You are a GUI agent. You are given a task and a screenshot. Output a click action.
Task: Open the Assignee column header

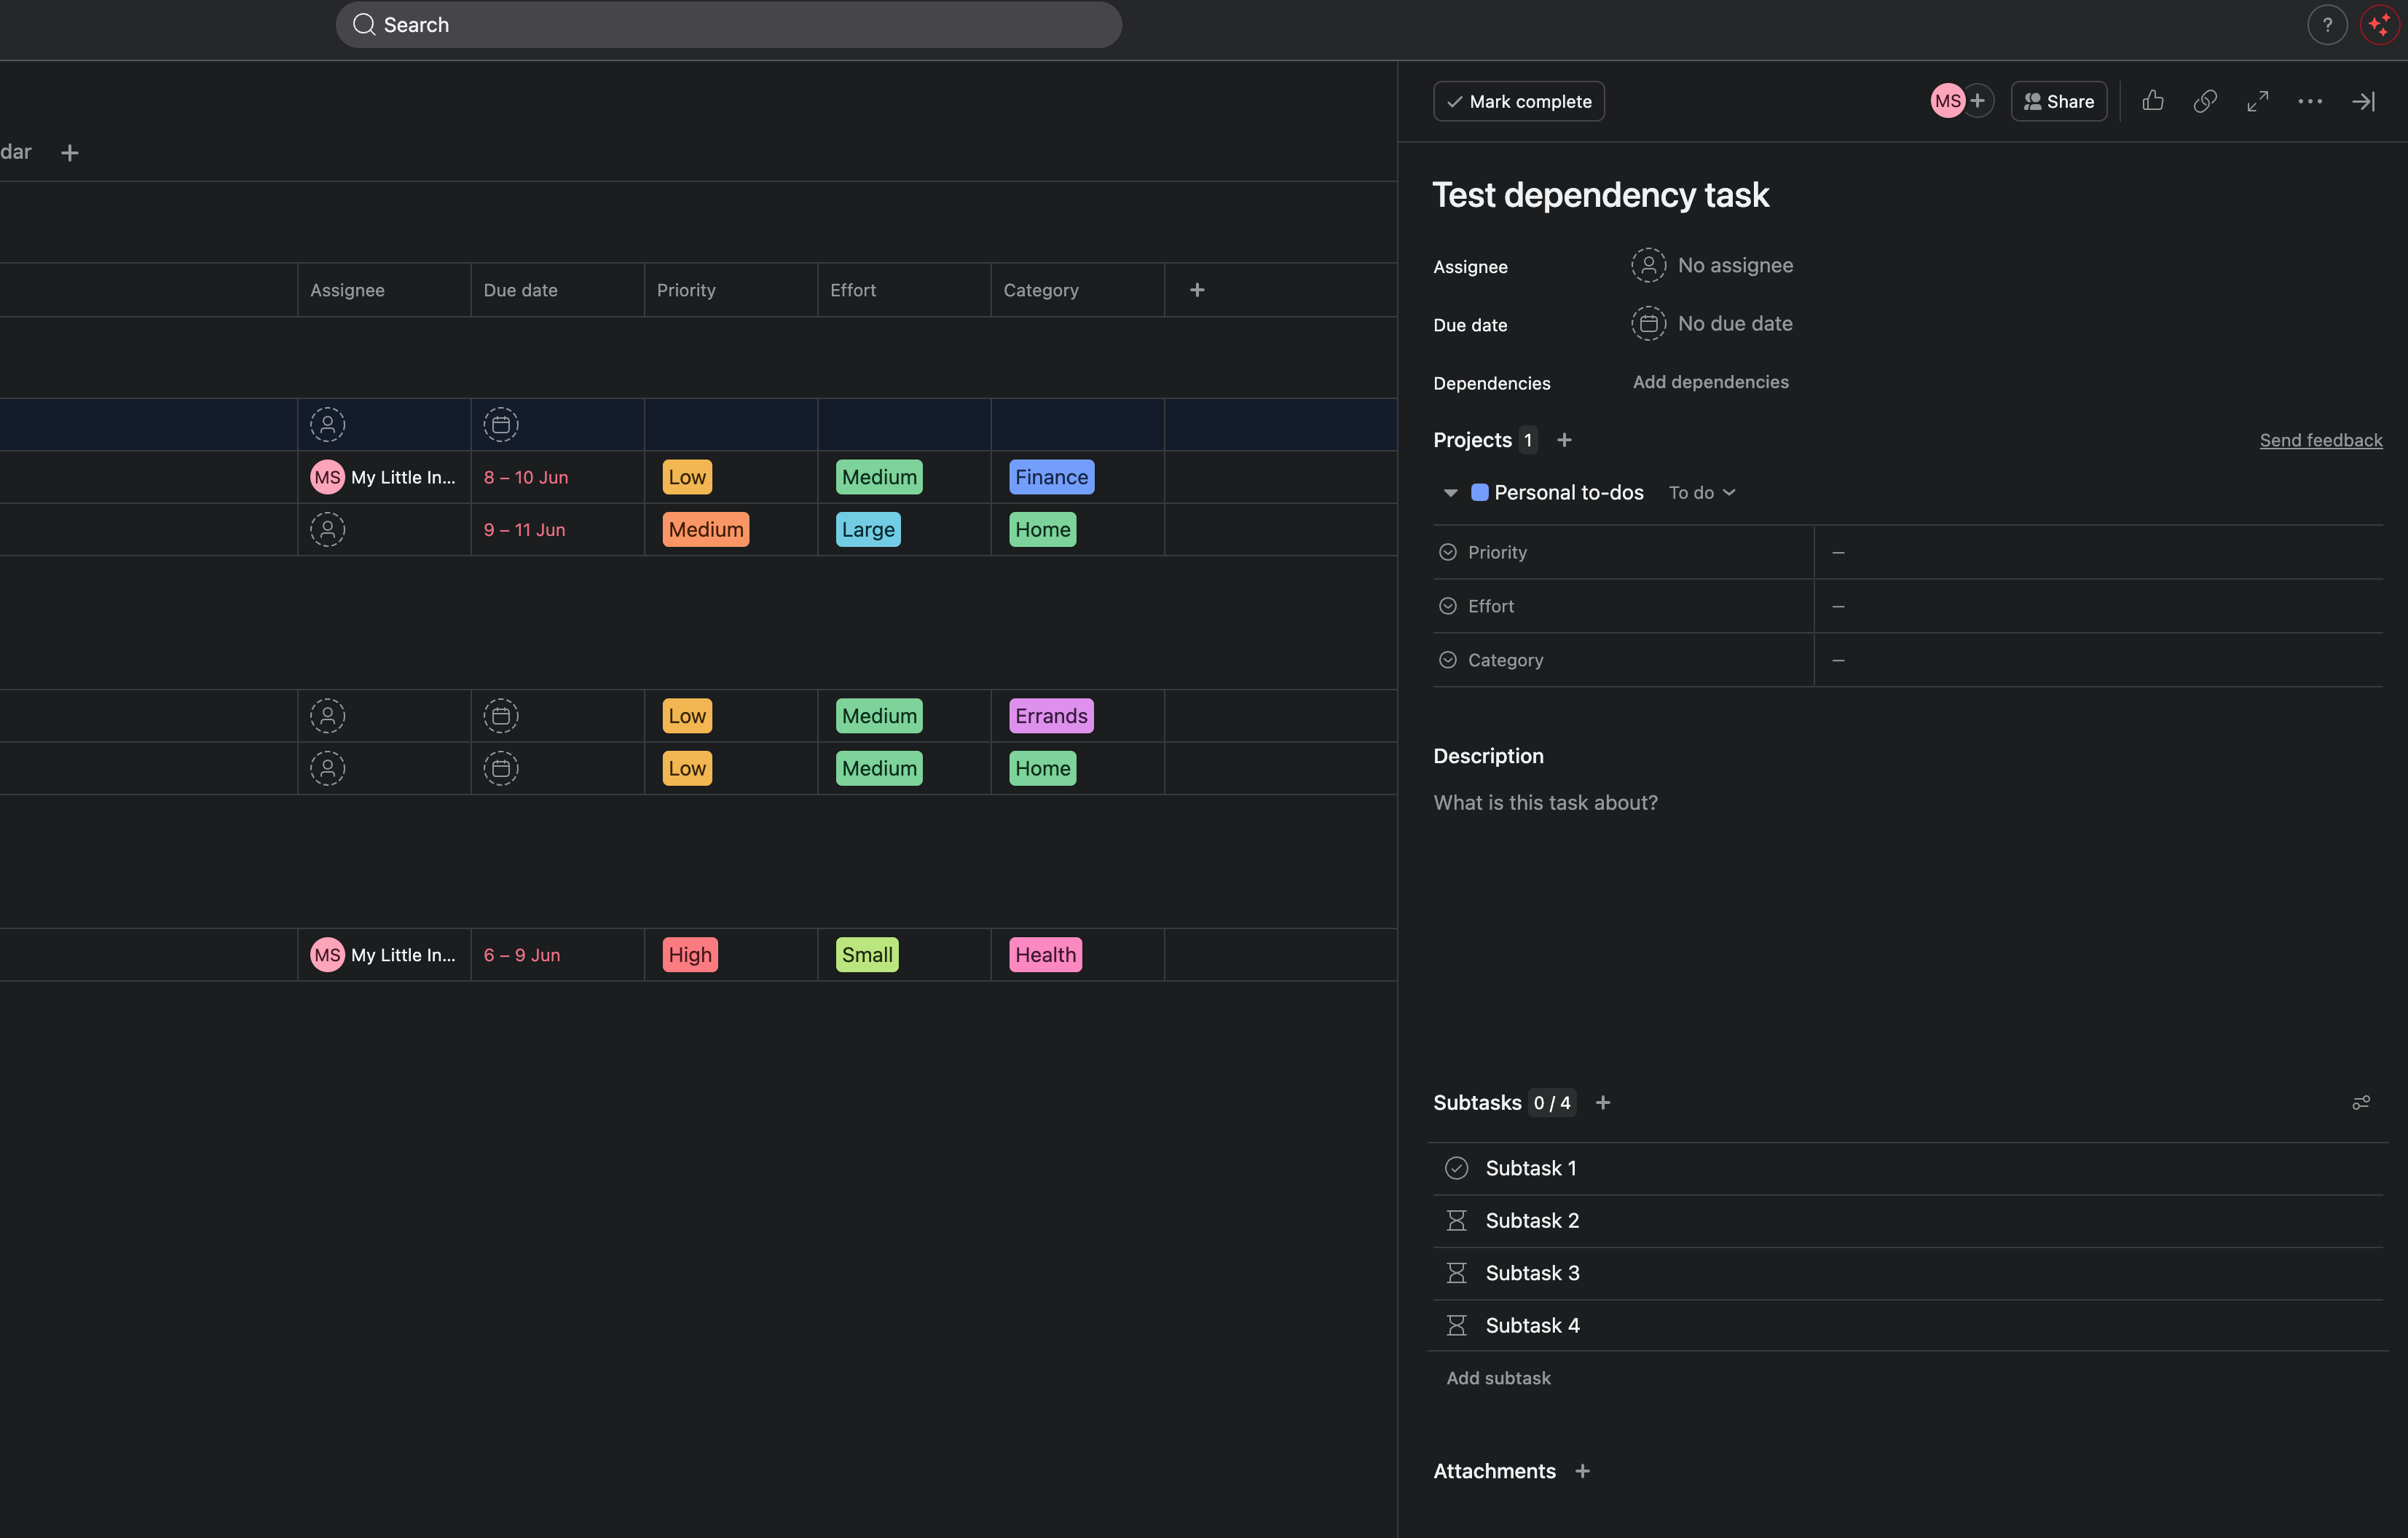coord(384,290)
